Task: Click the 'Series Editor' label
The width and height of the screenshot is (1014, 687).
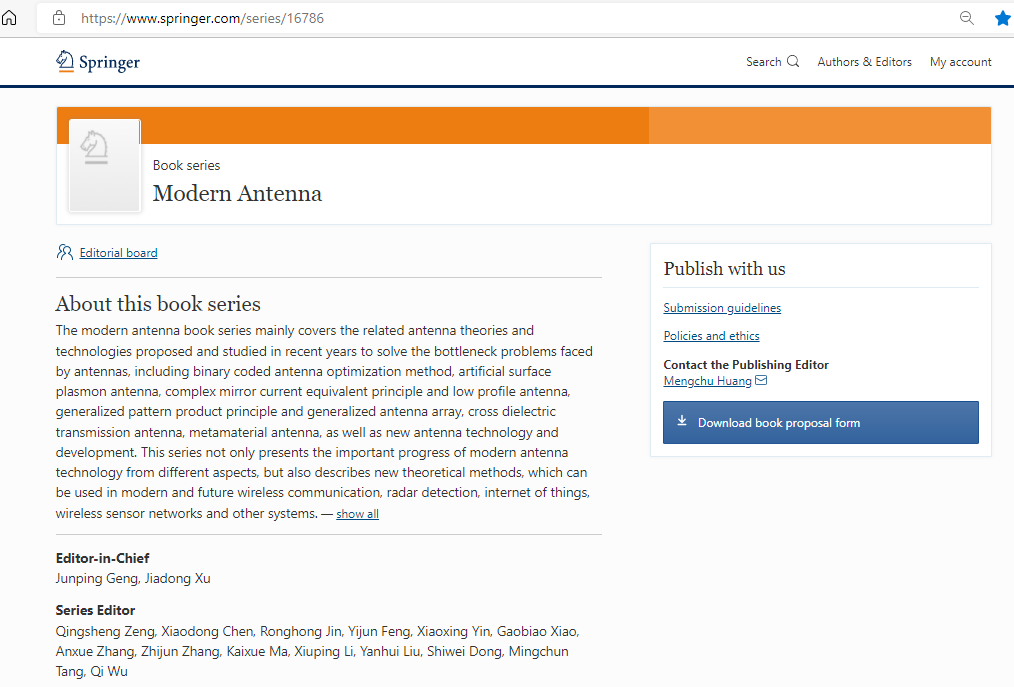Action: (x=95, y=611)
